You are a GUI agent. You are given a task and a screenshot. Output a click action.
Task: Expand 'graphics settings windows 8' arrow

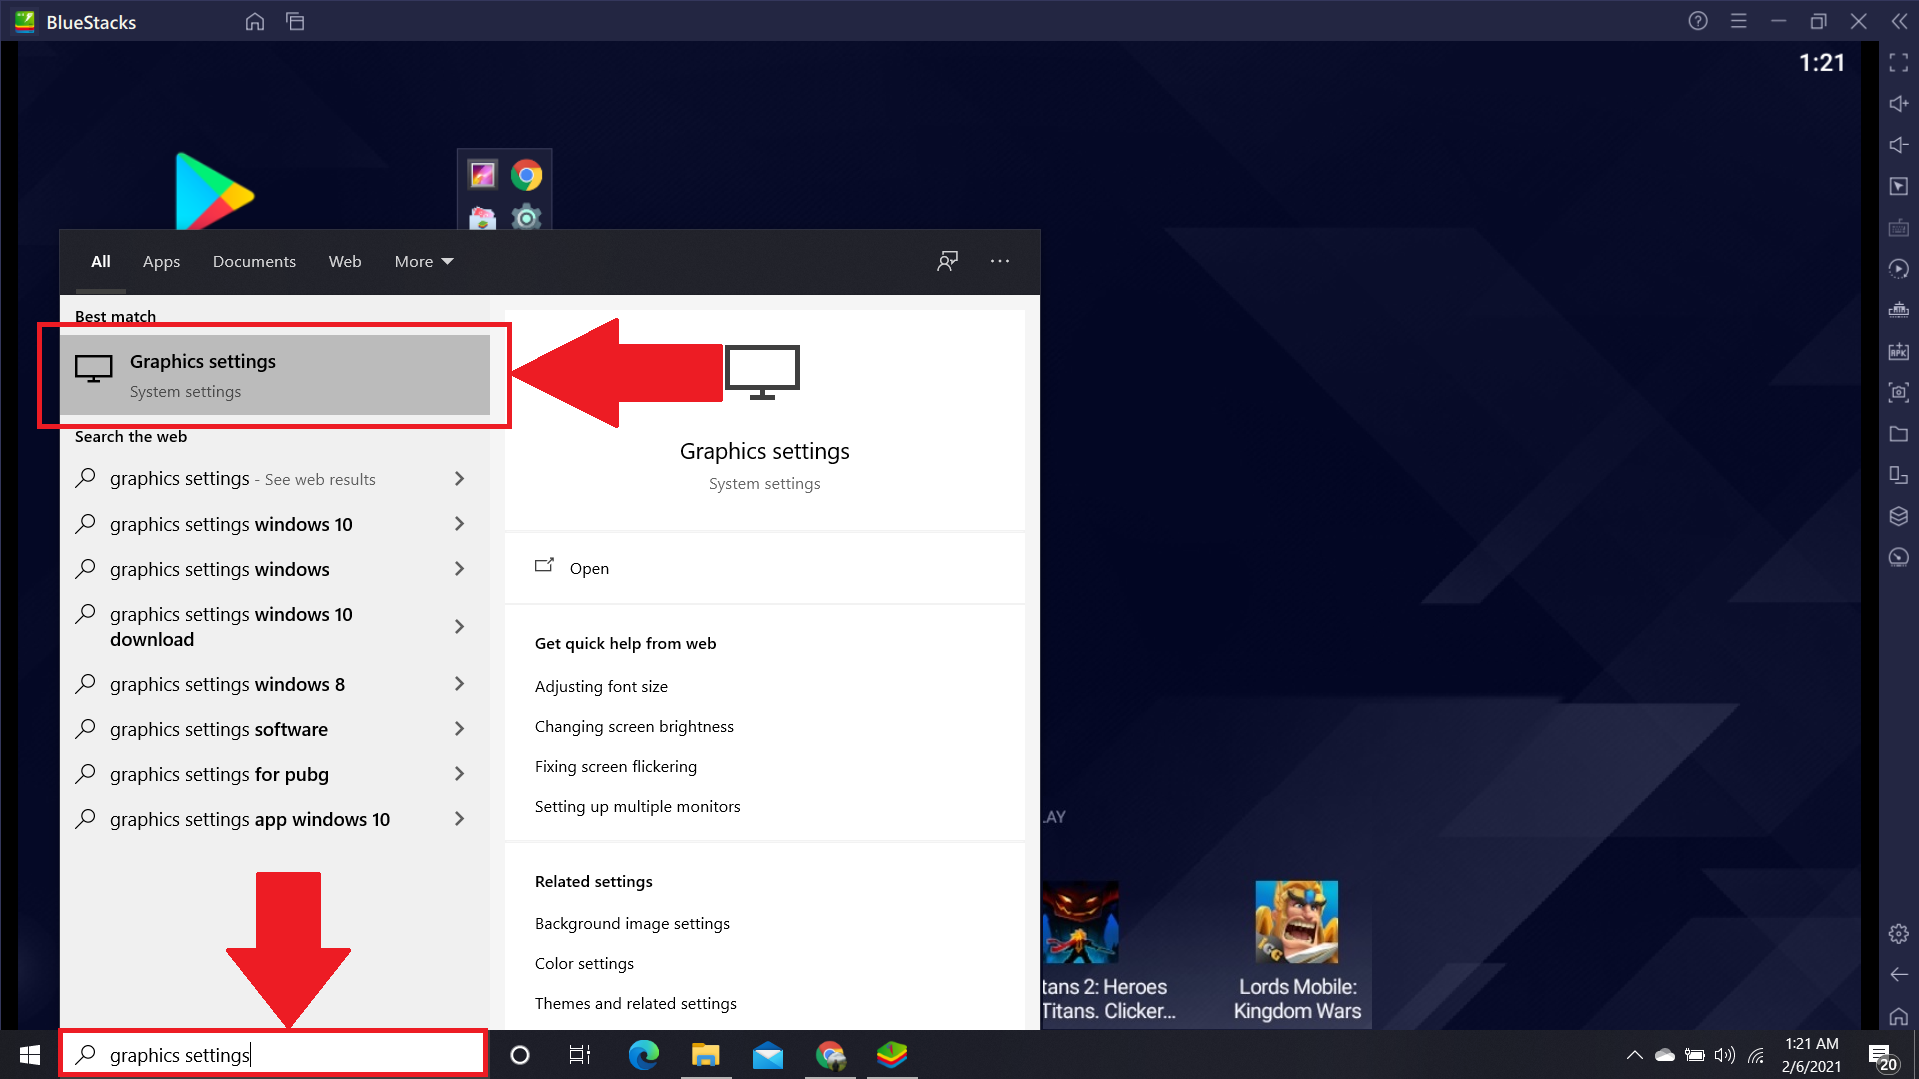click(459, 684)
